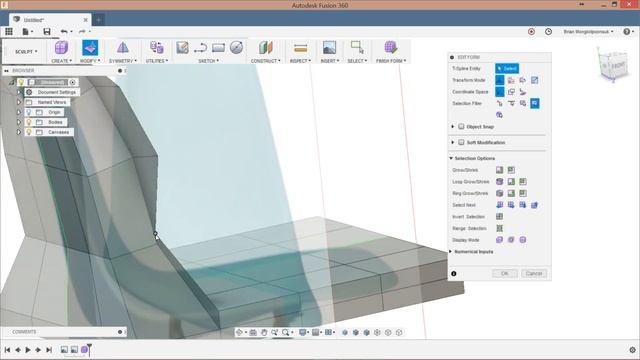Open the Utilities tool icon

(157, 48)
